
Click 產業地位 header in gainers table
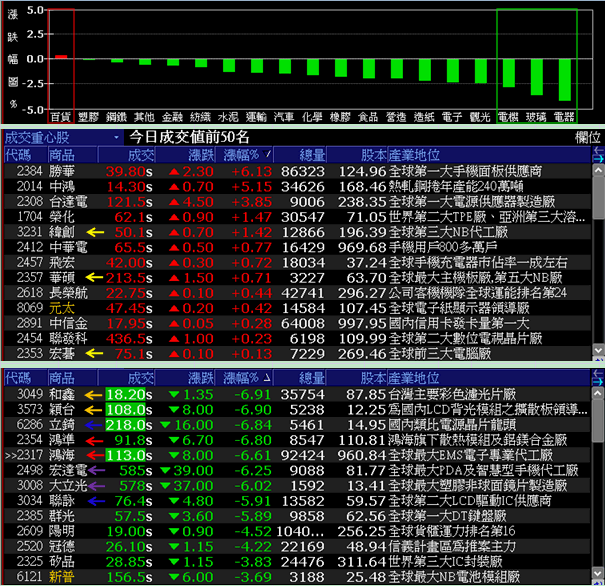click(489, 155)
